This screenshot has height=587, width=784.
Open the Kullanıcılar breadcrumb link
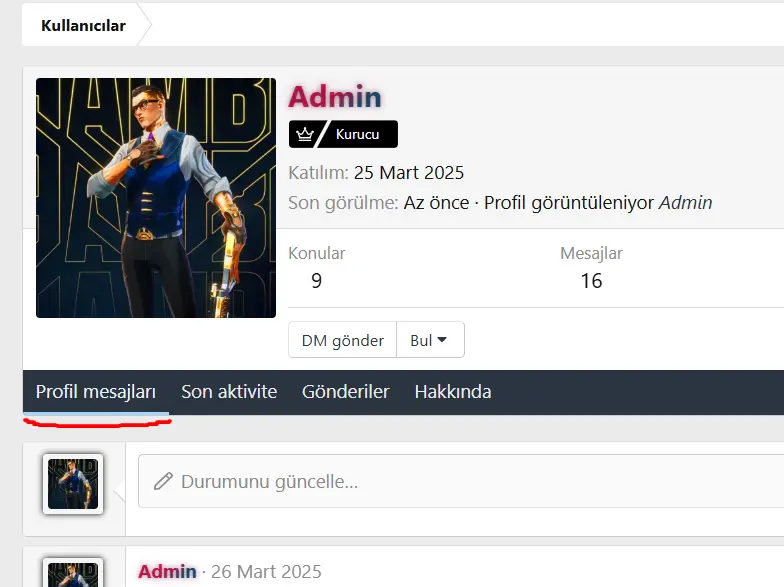(83, 26)
